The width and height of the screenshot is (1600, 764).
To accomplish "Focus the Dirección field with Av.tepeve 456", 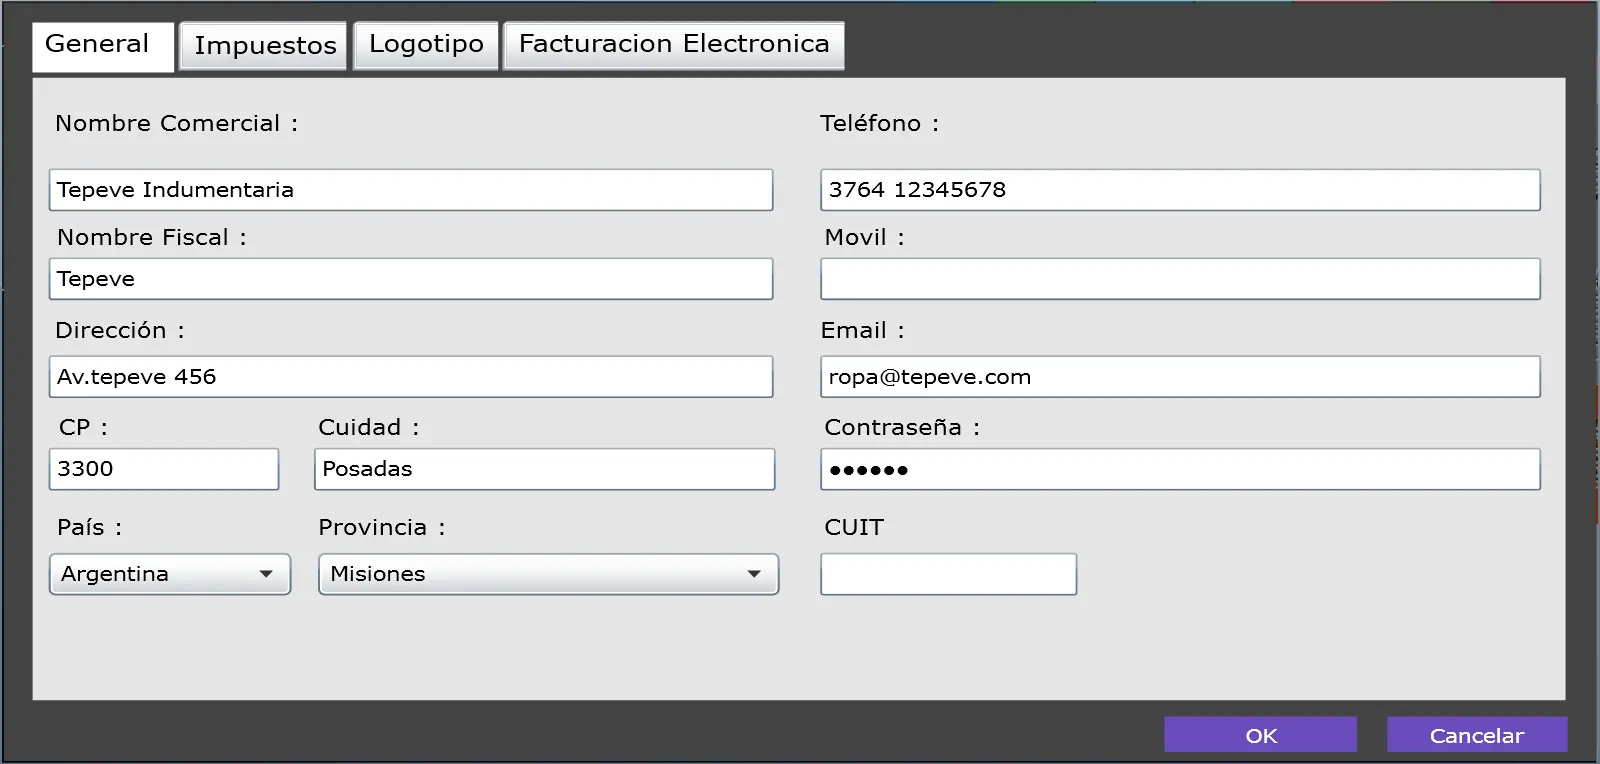I will click(411, 377).
